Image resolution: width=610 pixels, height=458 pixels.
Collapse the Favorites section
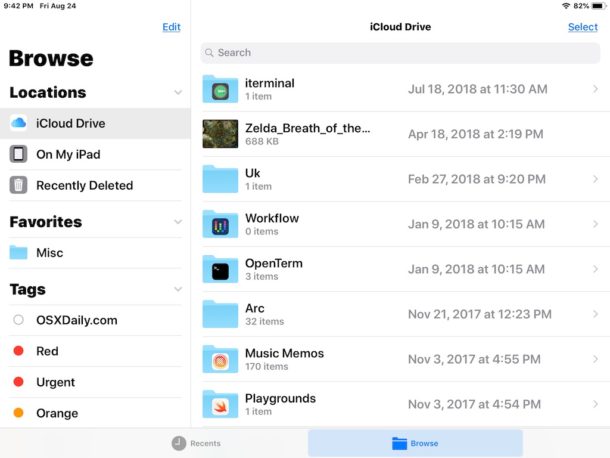tap(178, 222)
